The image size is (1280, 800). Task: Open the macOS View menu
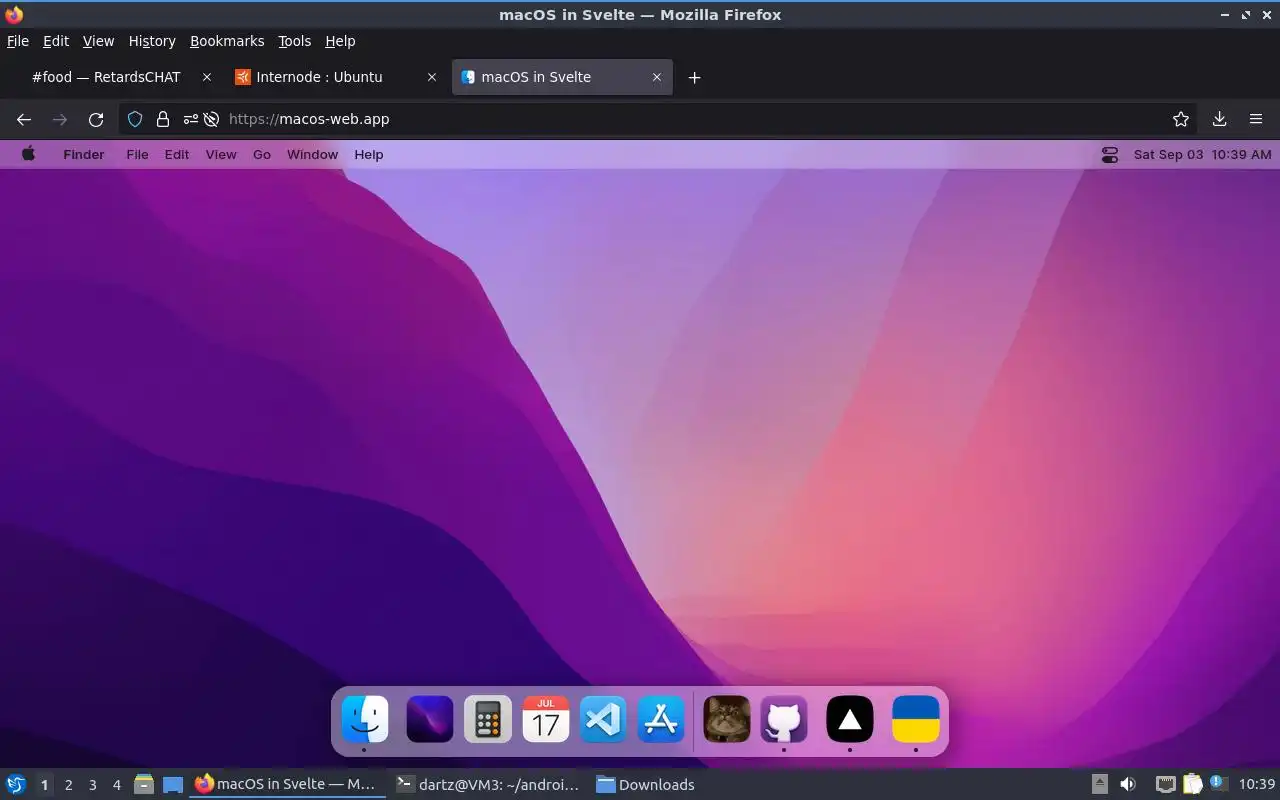221,155
